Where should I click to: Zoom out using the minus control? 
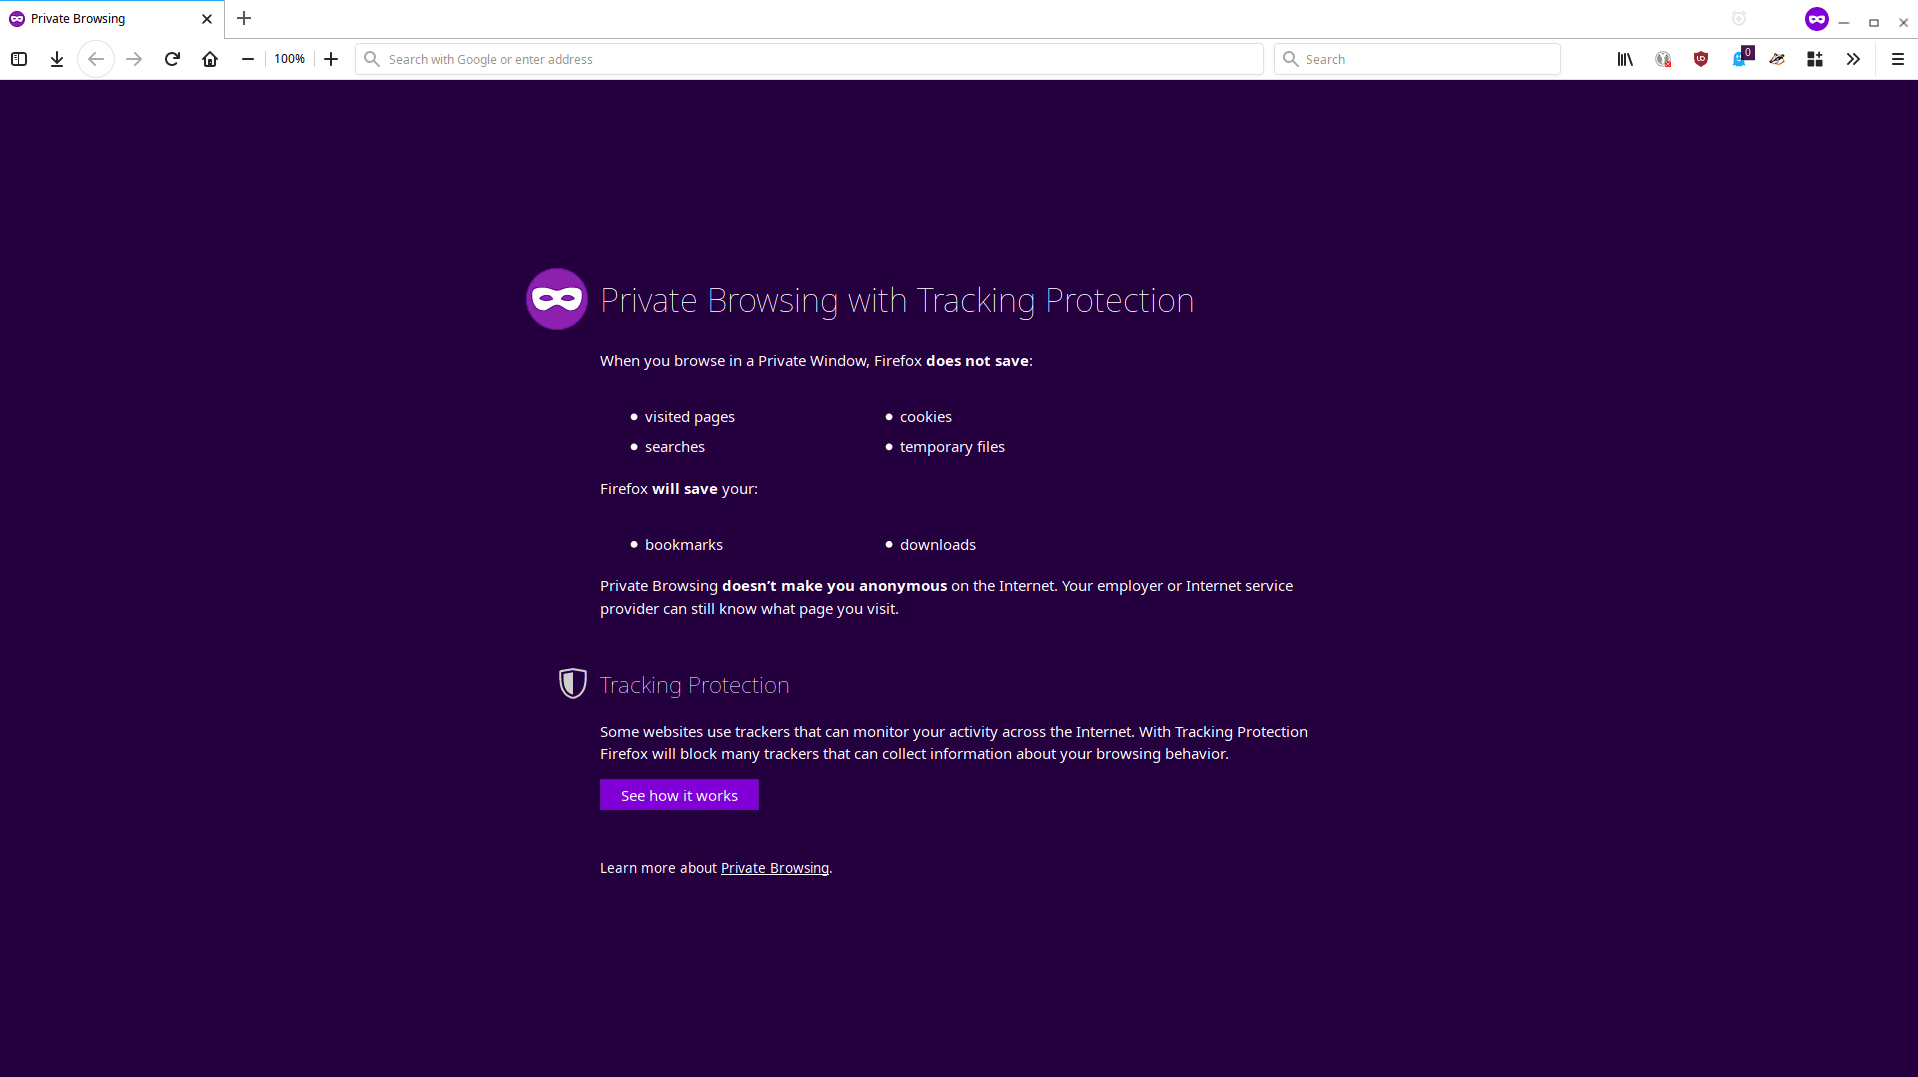[247, 59]
